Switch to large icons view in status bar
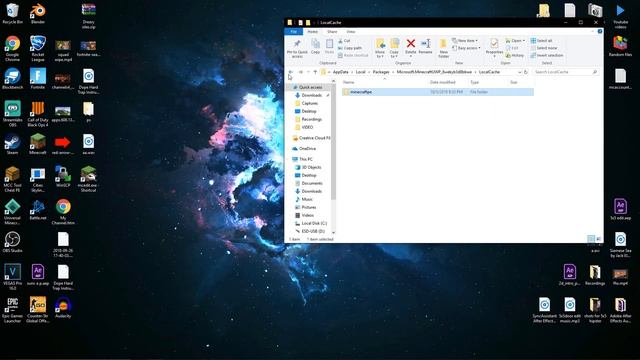Screen dimensions: 640x360 click(598, 239)
